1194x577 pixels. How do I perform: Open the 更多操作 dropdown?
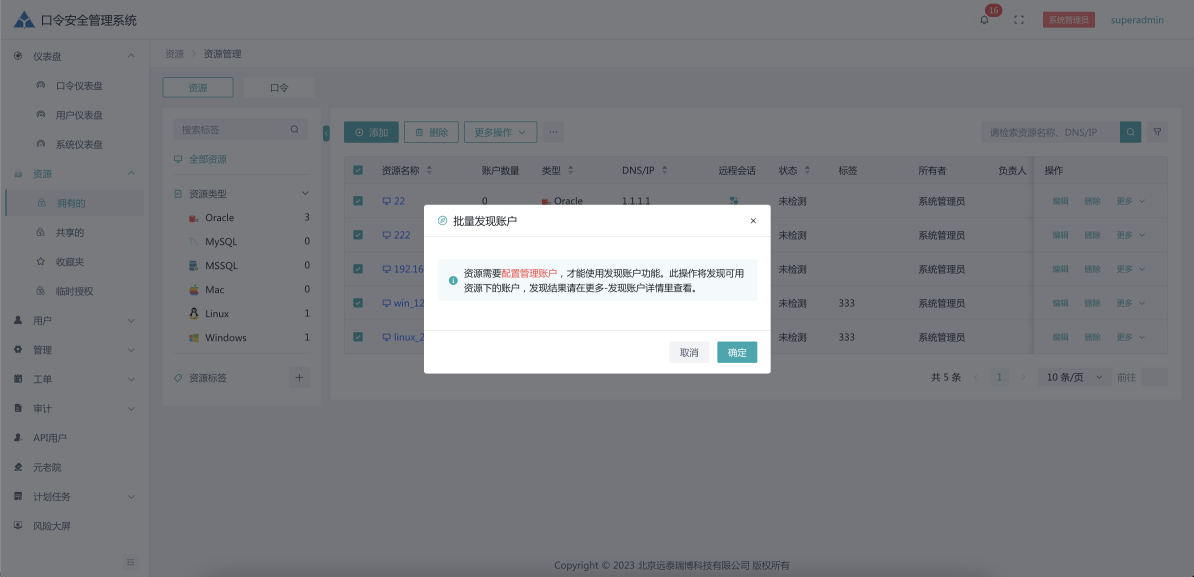[x=500, y=132]
